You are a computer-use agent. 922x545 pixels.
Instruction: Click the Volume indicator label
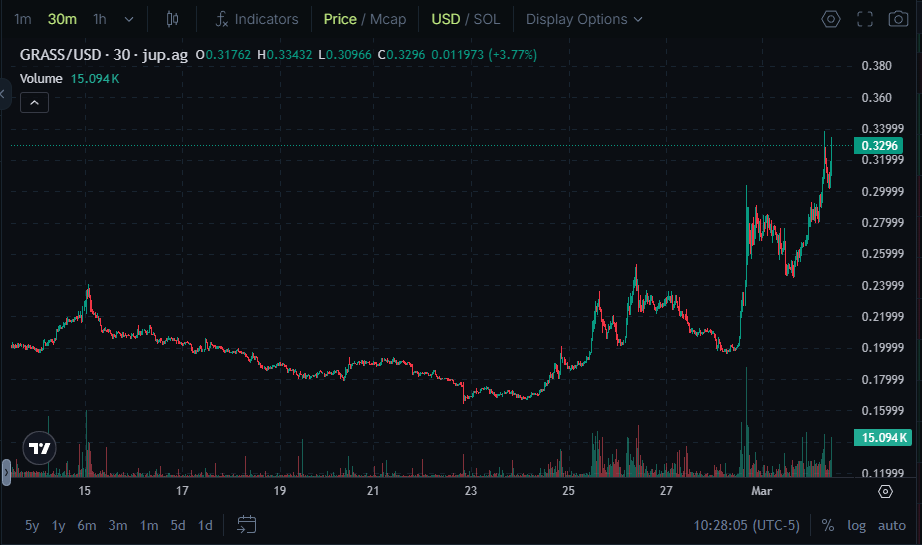point(41,79)
